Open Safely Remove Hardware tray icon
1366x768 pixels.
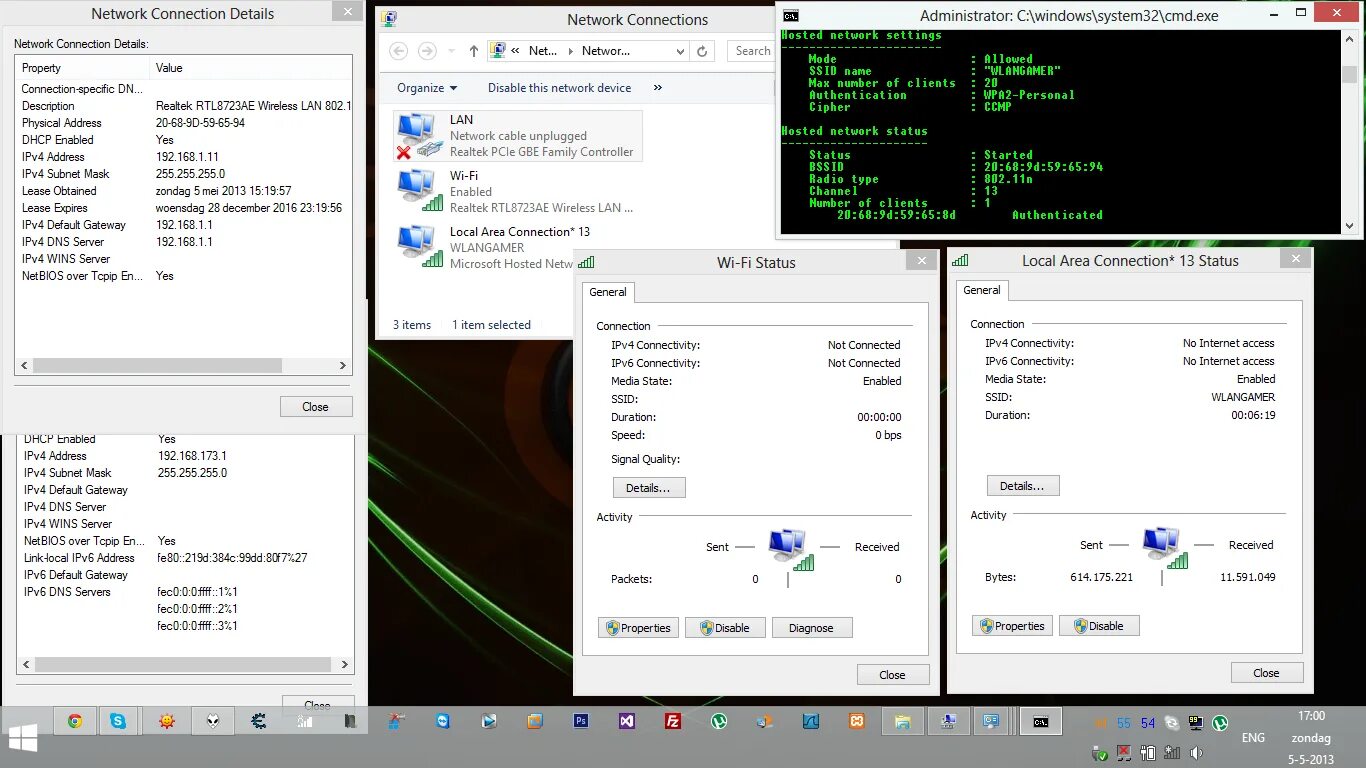pyautogui.click(x=1099, y=753)
